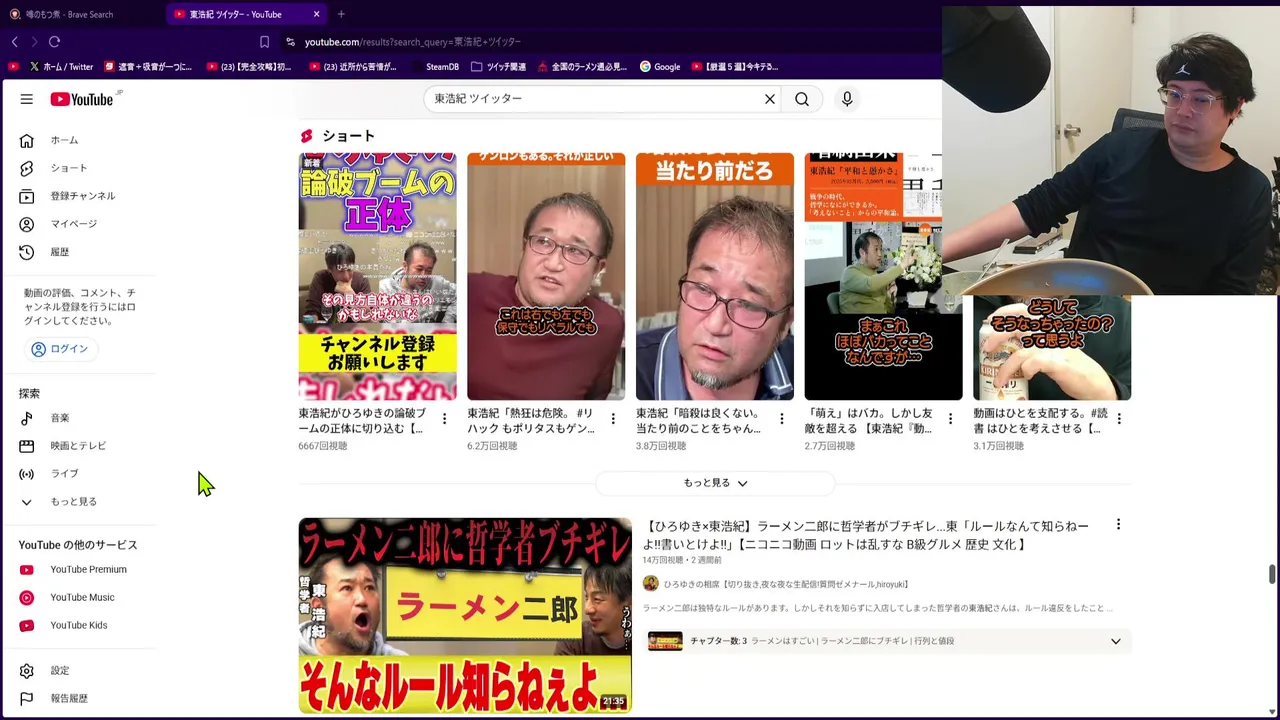Image resolution: width=1280 pixels, height=720 pixels.
Task: Open more options for the 熱狂は危険 short
Action: pos(613,419)
